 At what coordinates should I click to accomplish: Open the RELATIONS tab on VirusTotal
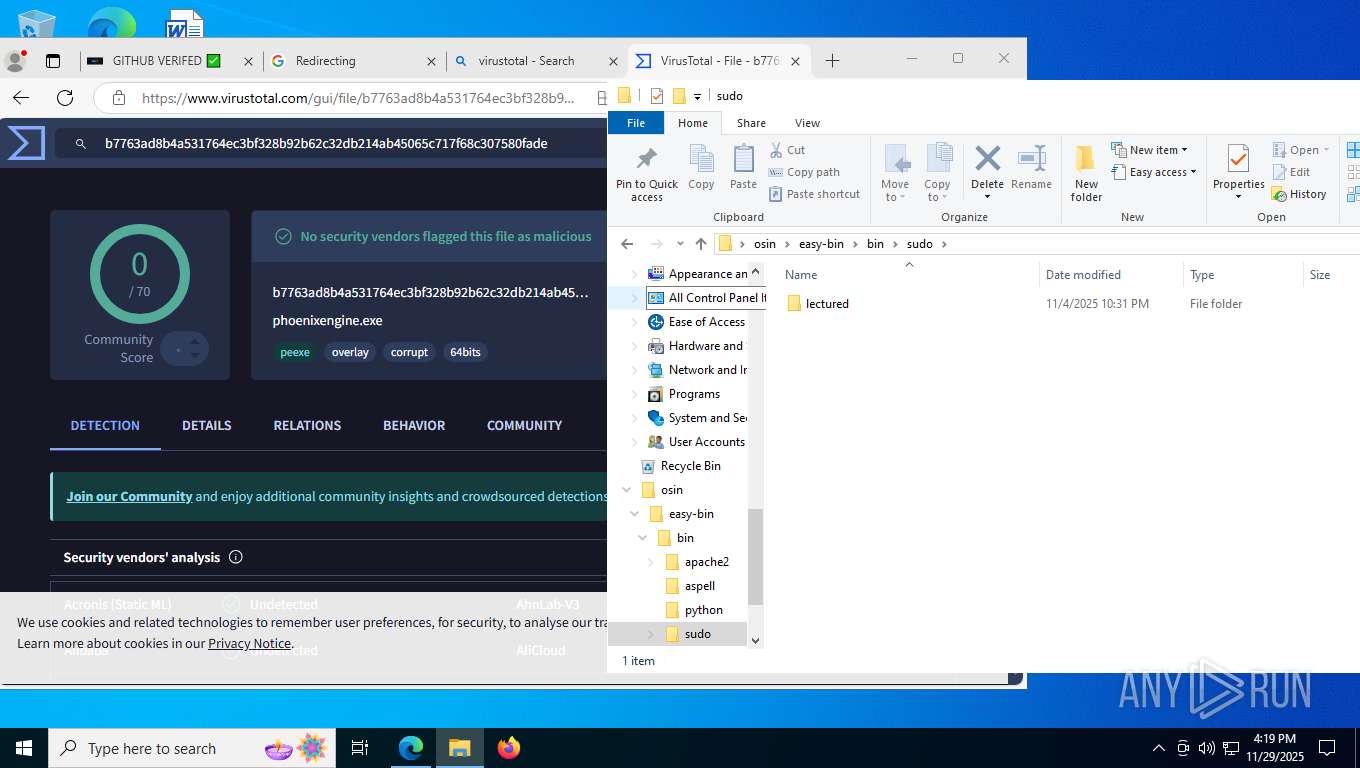pos(307,425)
